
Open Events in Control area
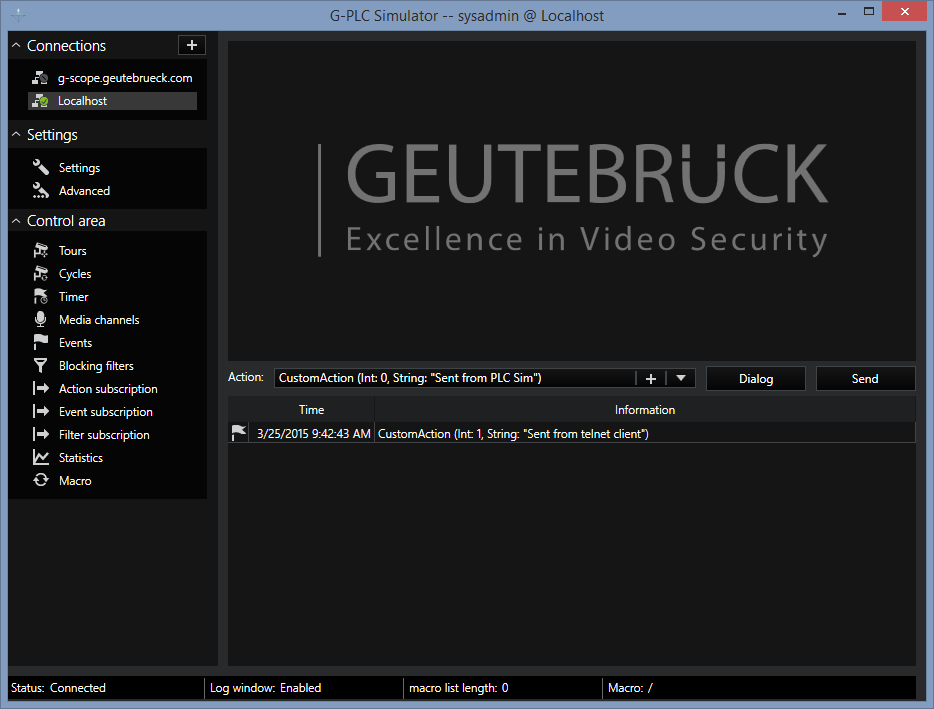[x=75, y=343]
